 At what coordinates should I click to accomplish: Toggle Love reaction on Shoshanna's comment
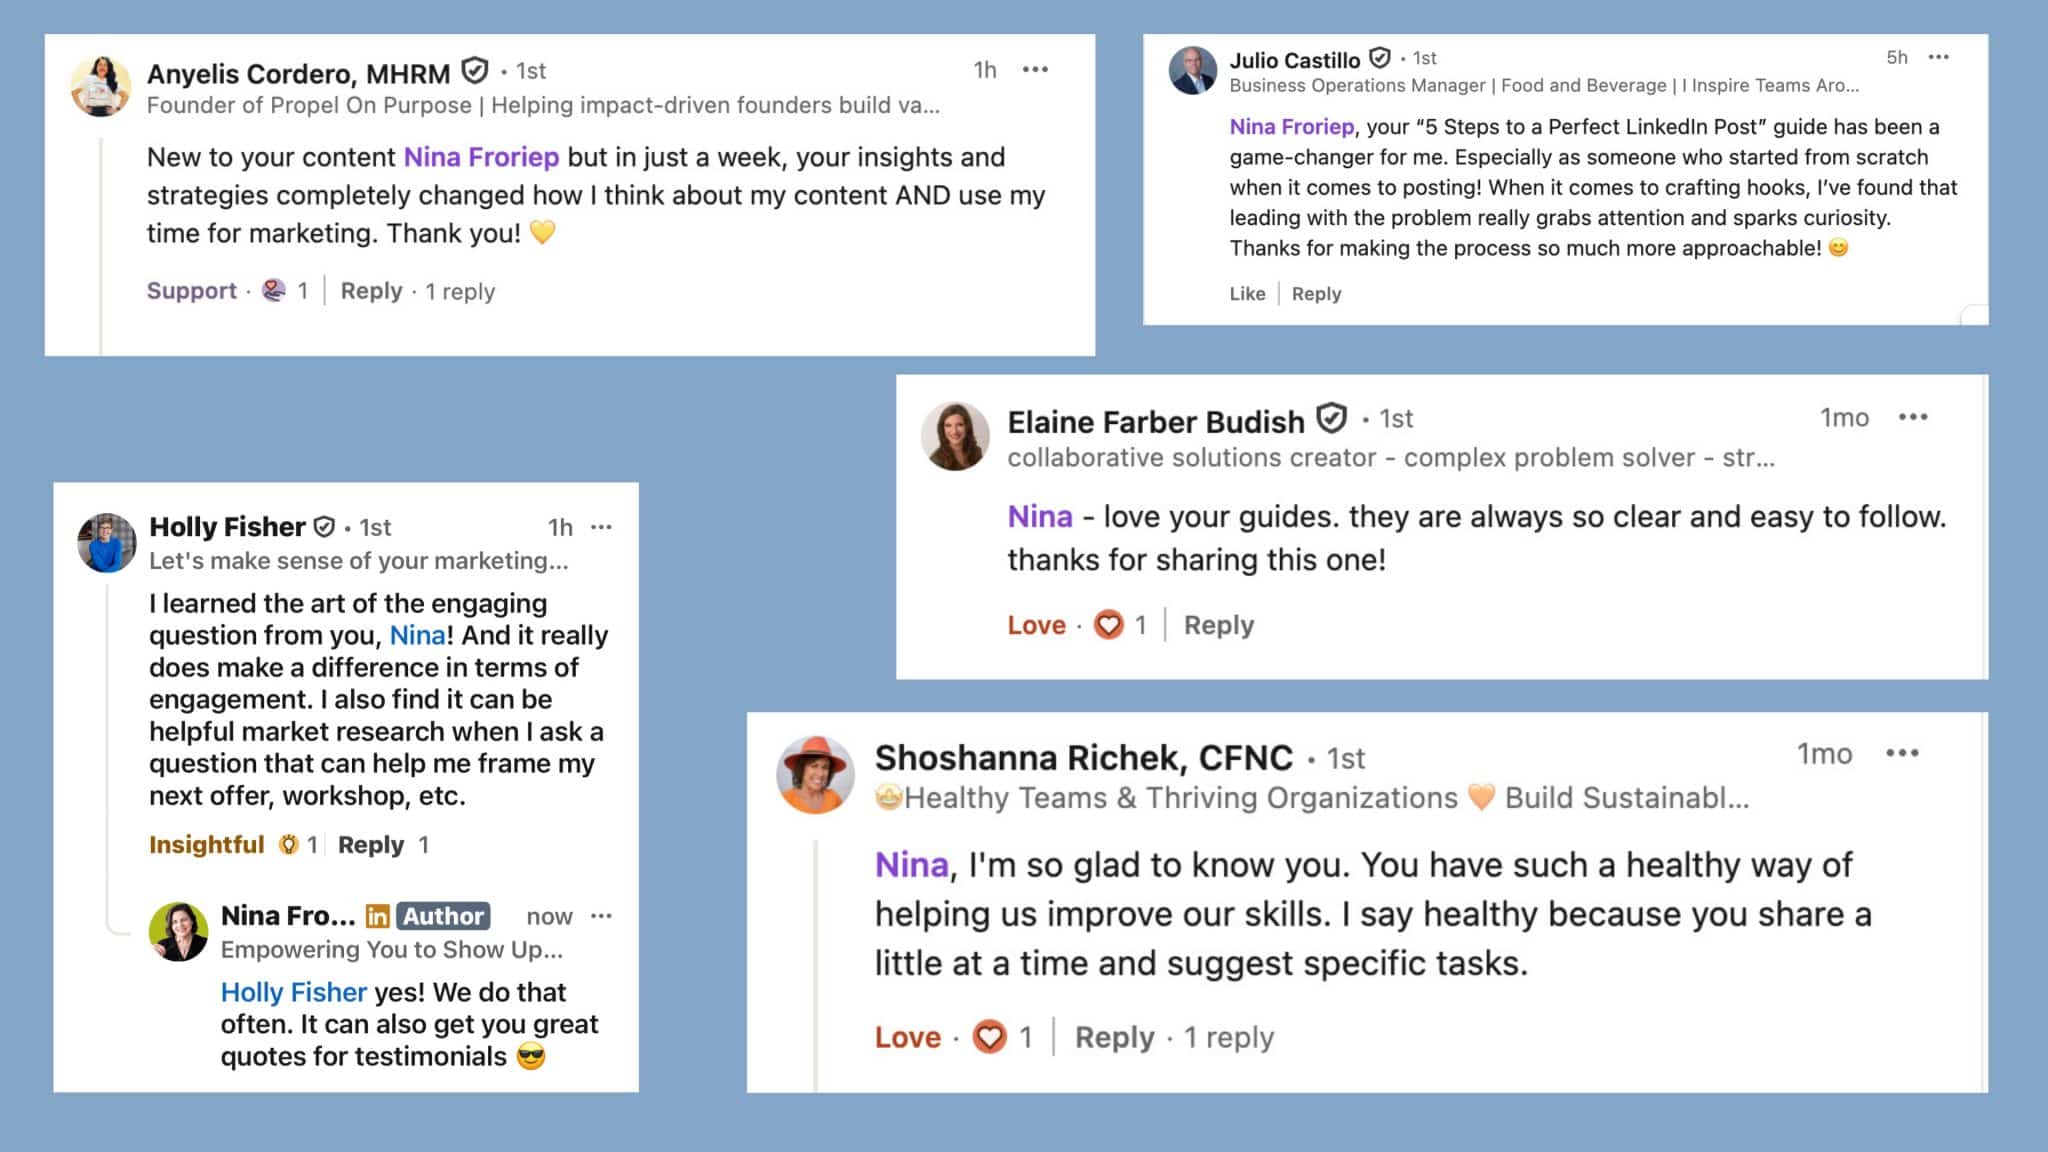coord(907,1038)
